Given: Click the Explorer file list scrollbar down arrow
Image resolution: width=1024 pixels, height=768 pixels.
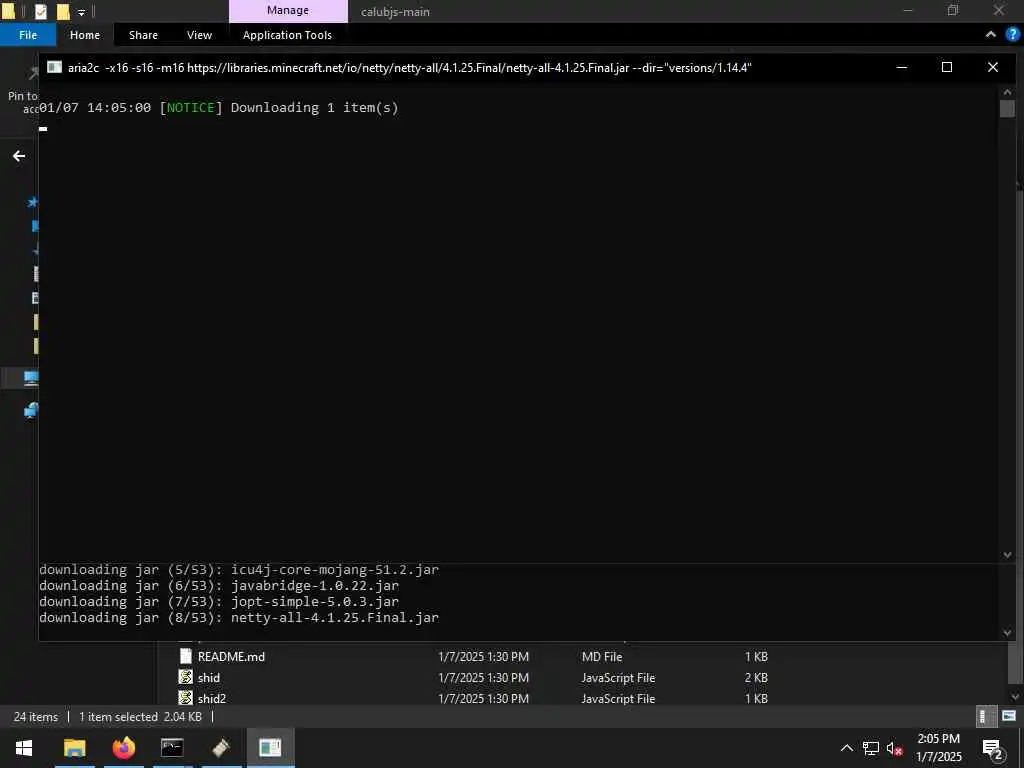Looking at the screenshot, I should (1016, 697).
